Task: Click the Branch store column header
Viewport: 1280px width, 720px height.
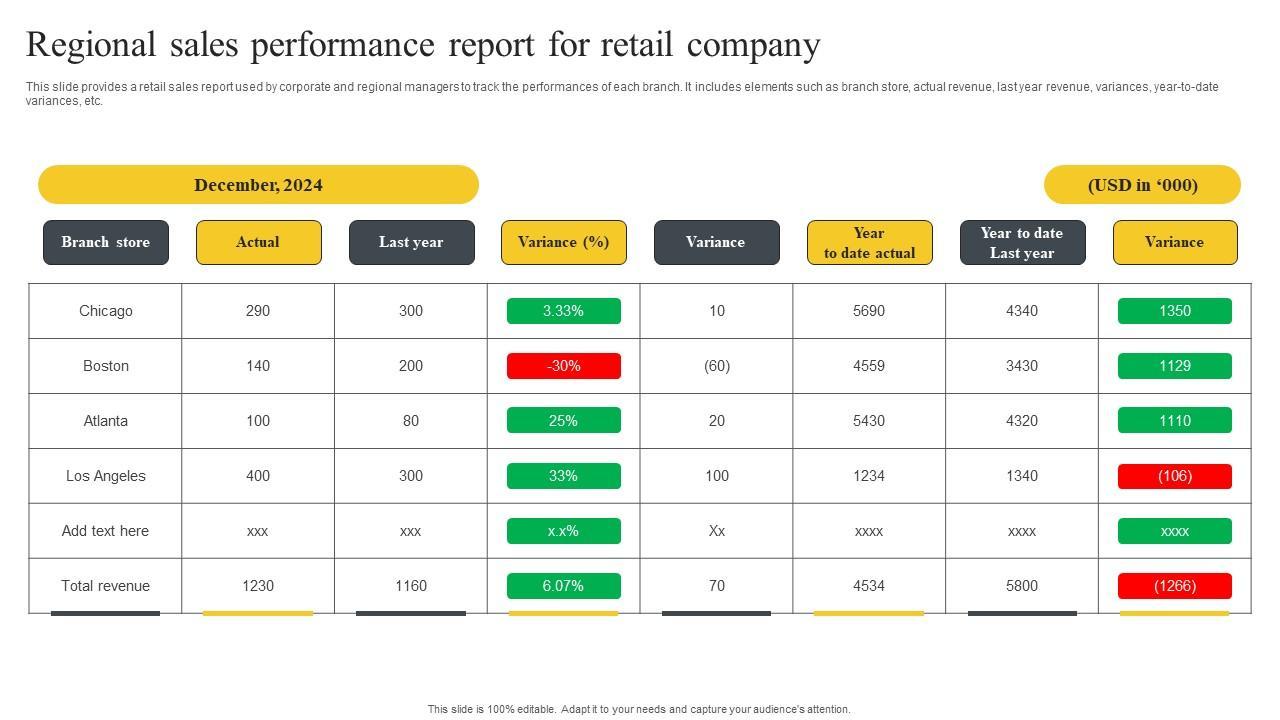Action: (106, 242)
